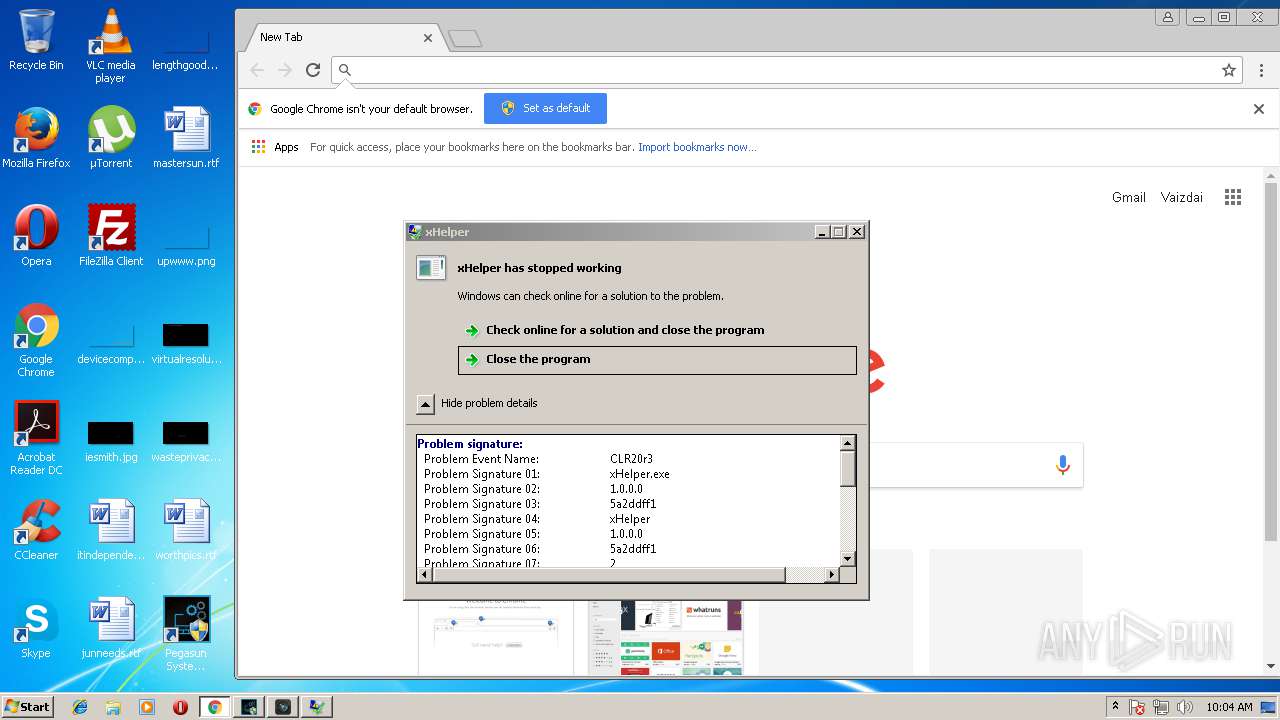The height and width of the screenshot is (720, 1280).
Task: Open VLC media player shortcut
Action: [110, 46]
